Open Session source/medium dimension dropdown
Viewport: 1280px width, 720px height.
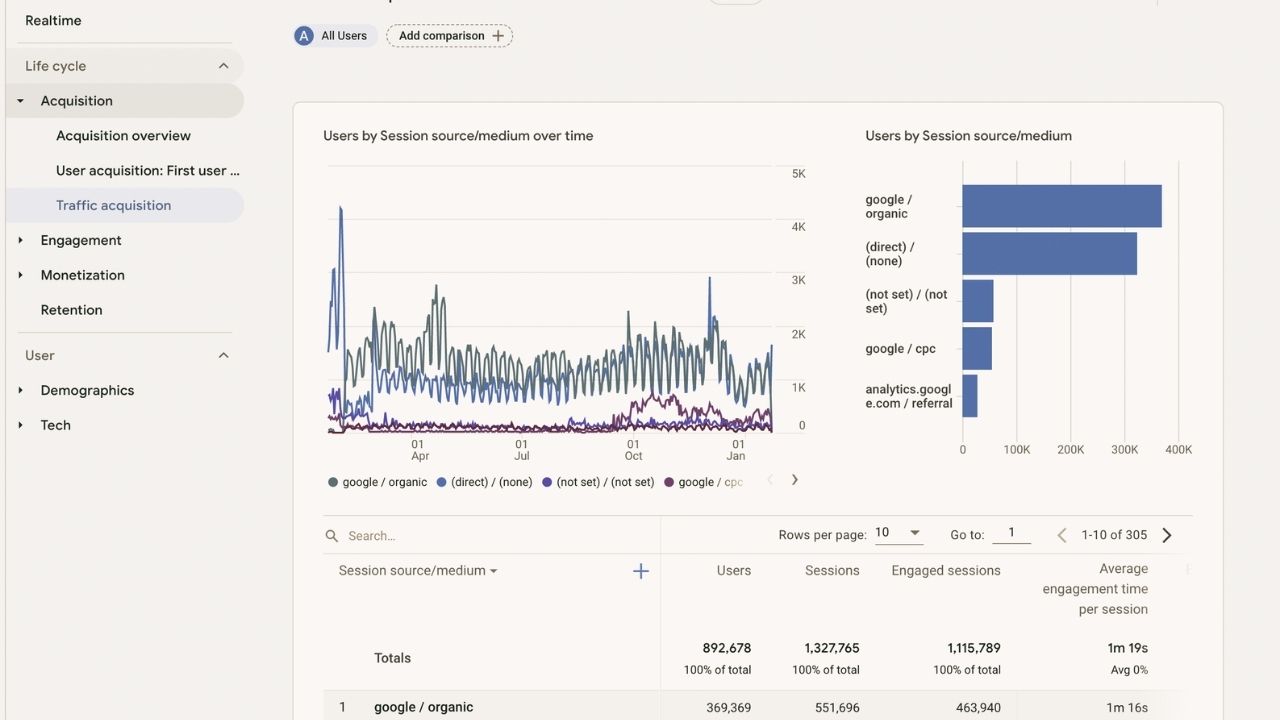(x=418, y=571)
